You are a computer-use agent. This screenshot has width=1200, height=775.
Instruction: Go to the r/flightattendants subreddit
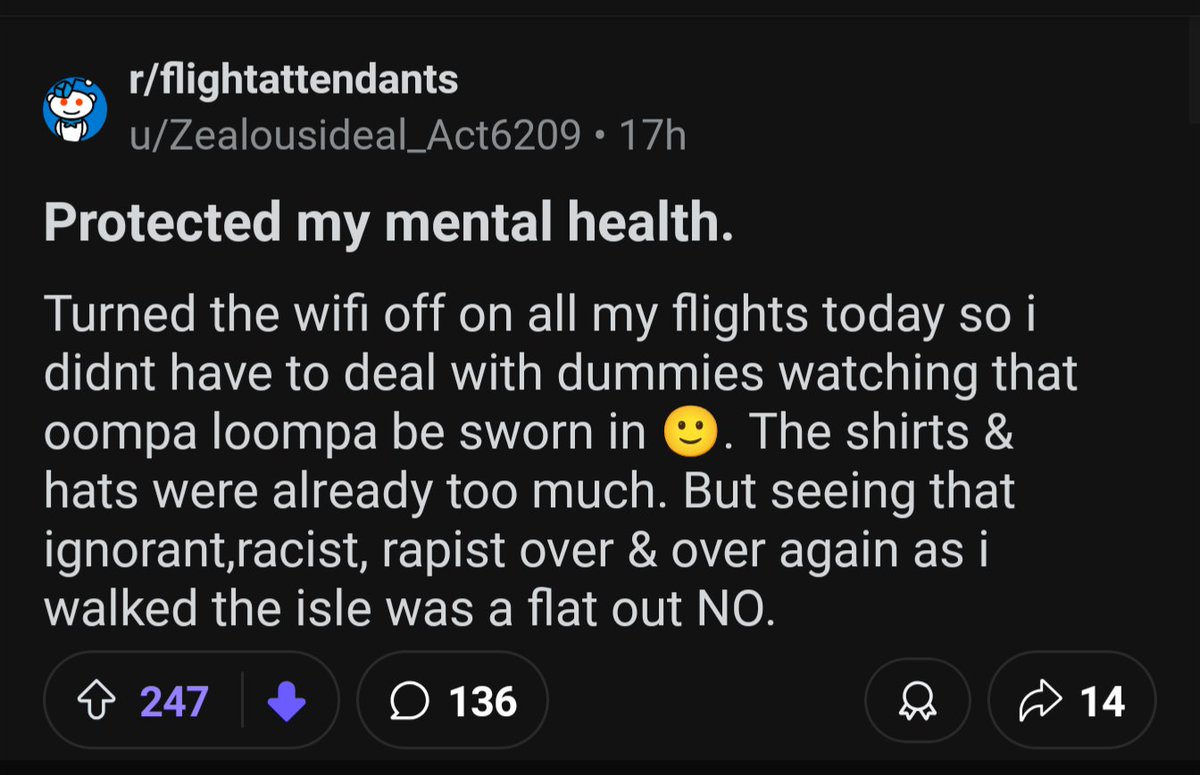(x=294, y=80)
